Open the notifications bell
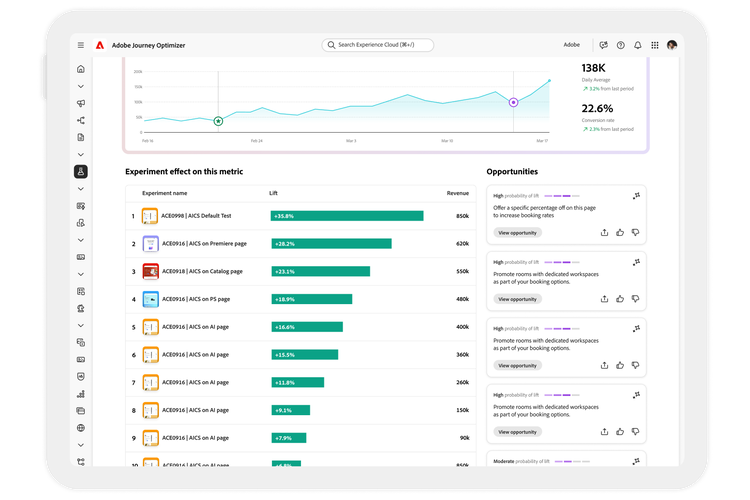750x500 pixels. [x=638, y=45]
